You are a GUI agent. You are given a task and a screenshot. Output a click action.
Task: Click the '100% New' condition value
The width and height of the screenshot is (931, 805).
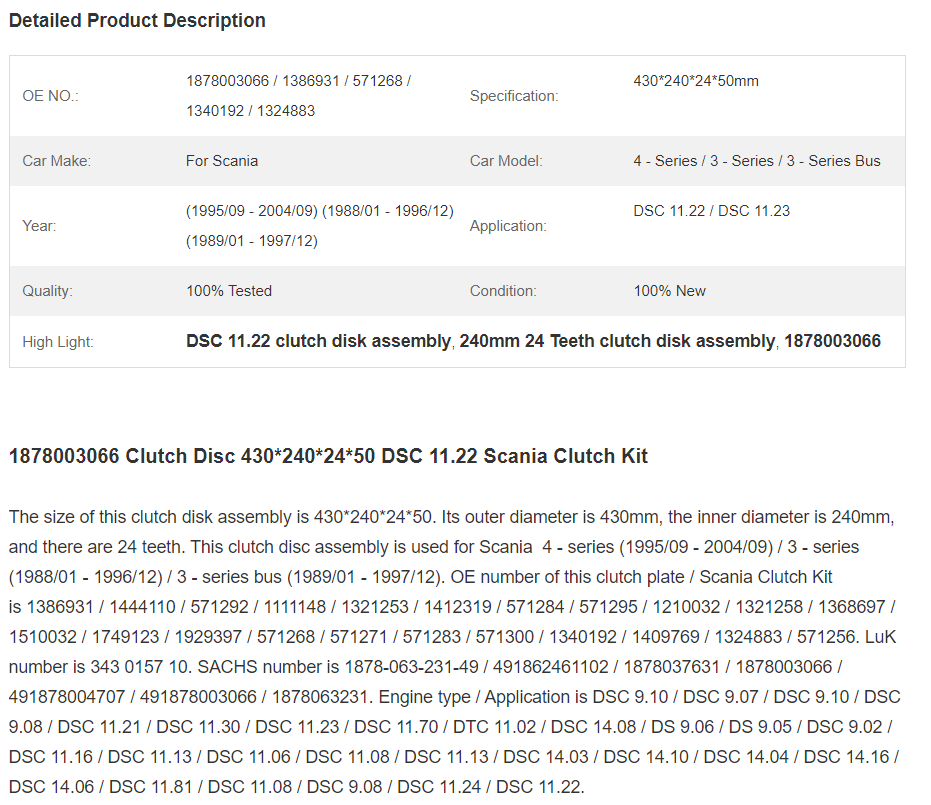point(670,291)
